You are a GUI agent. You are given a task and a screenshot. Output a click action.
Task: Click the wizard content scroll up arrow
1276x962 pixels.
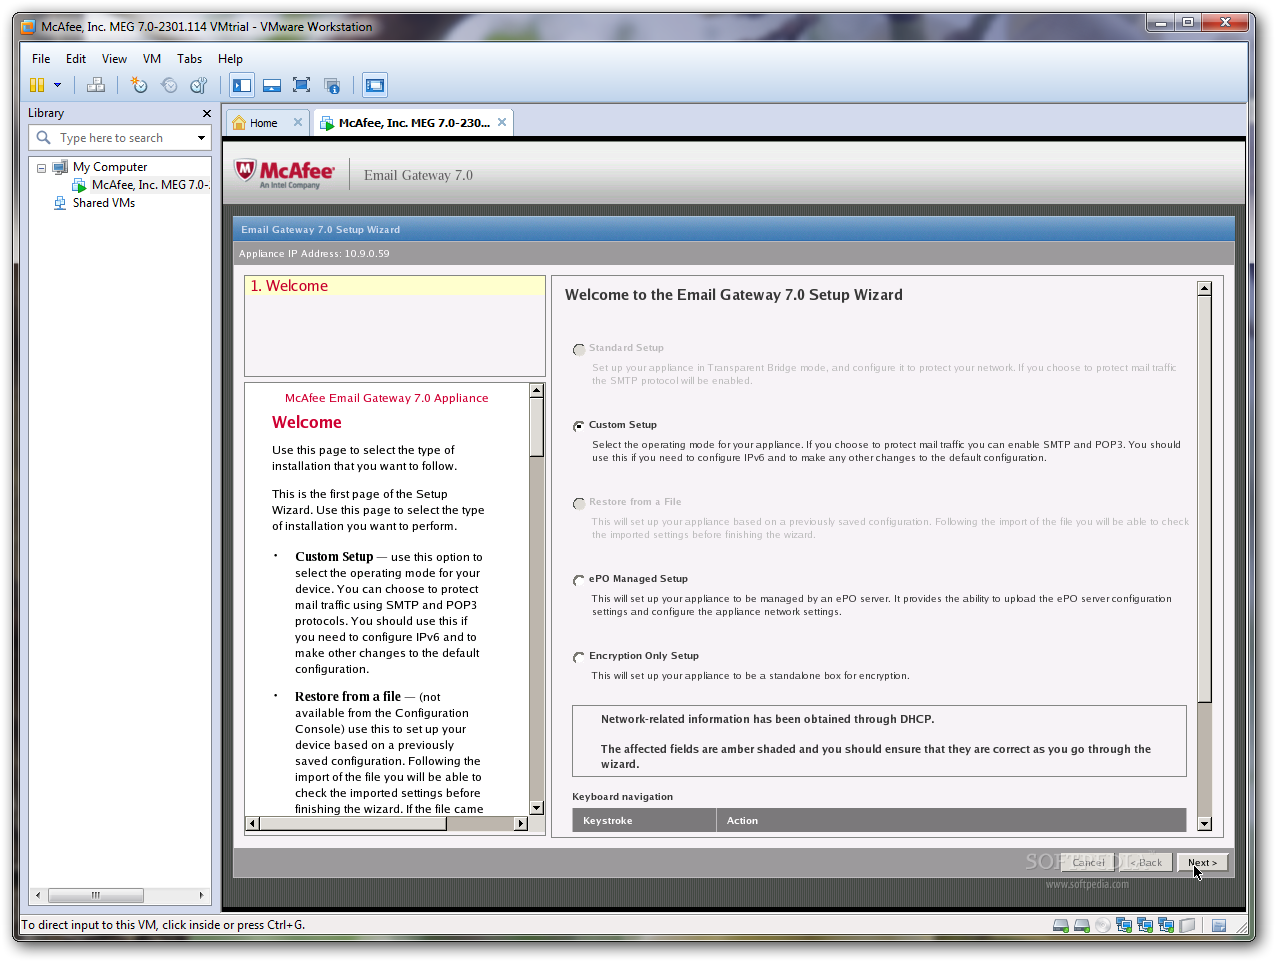pyautogui.click(x=1204, y=289)
